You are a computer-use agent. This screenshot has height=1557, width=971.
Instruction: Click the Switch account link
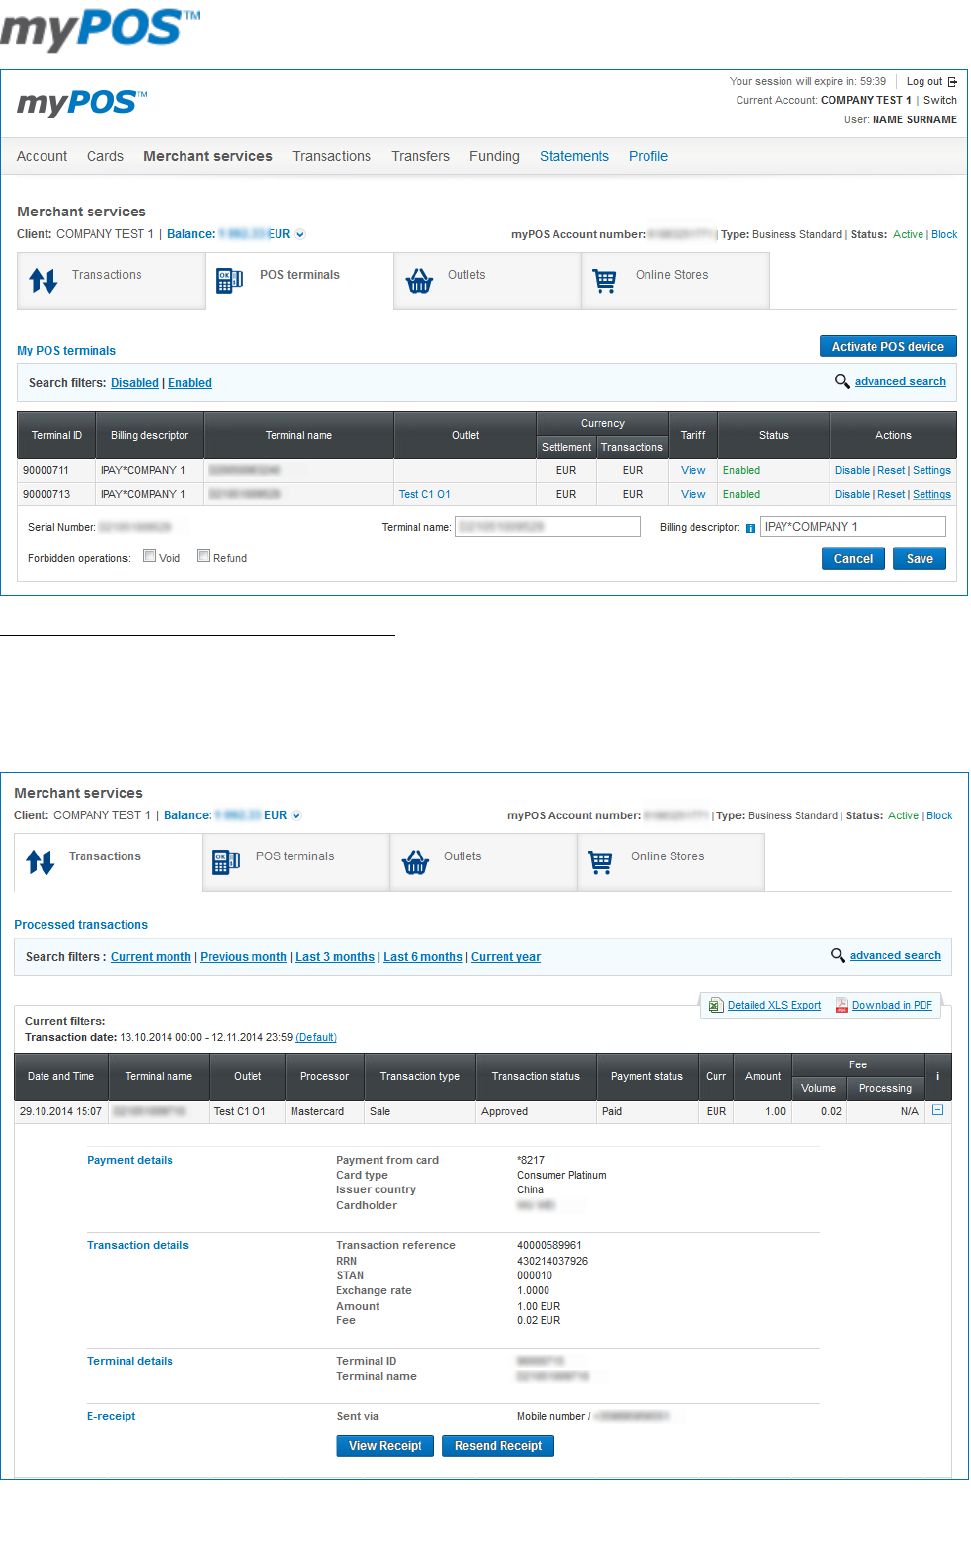940,100
